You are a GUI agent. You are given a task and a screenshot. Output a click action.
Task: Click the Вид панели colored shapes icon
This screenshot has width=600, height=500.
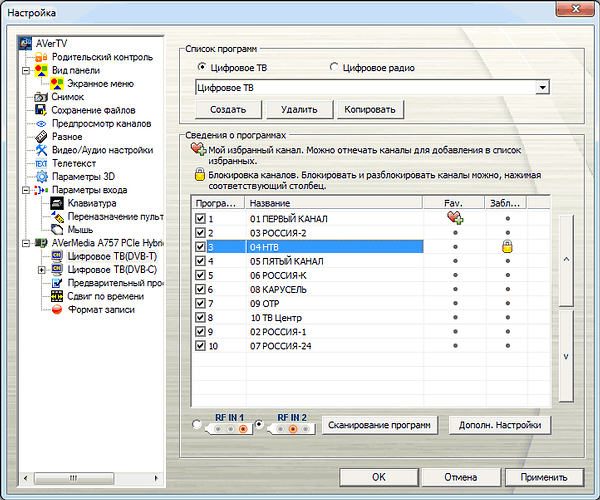(41, 70)
